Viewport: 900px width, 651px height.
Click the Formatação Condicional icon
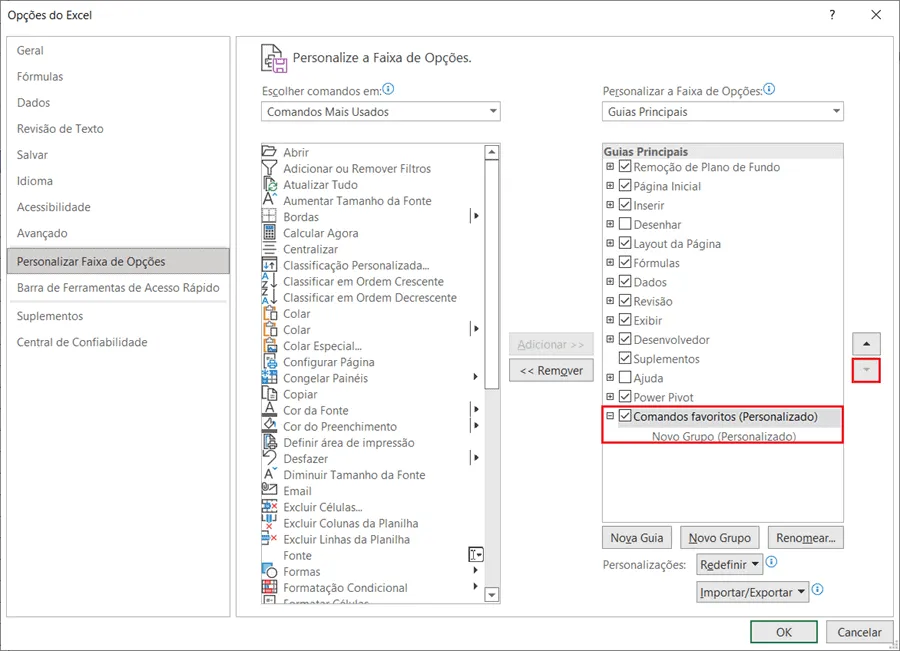click(x=269, y=587)
